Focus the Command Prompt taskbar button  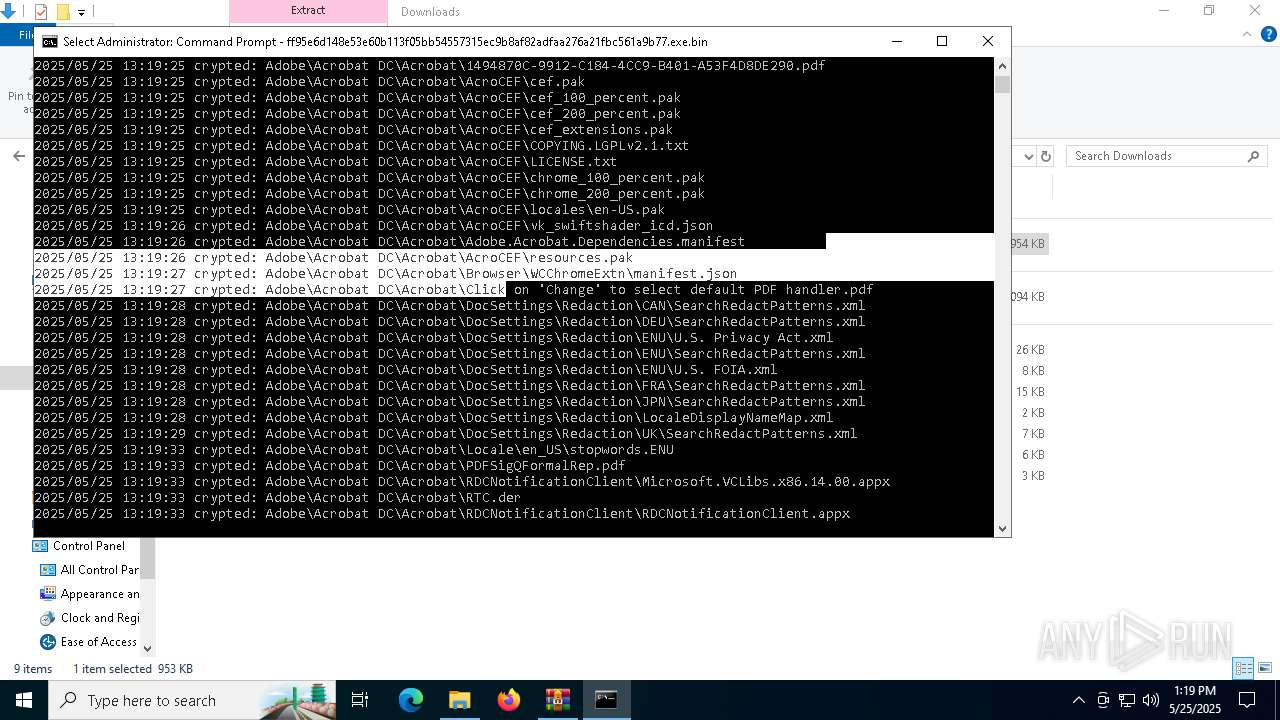(x=606, y=700)
